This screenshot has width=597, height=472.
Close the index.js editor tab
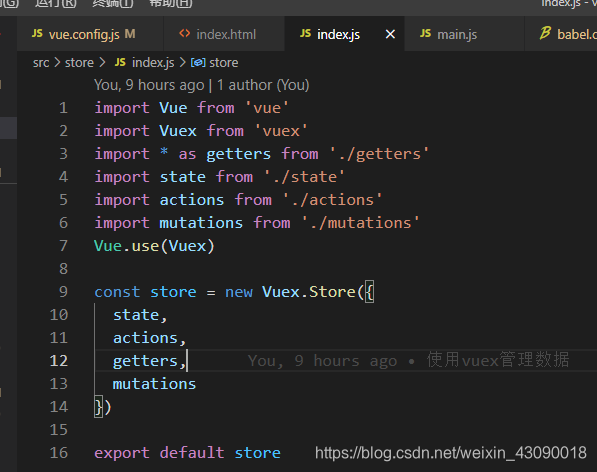[x=390, y=34]
